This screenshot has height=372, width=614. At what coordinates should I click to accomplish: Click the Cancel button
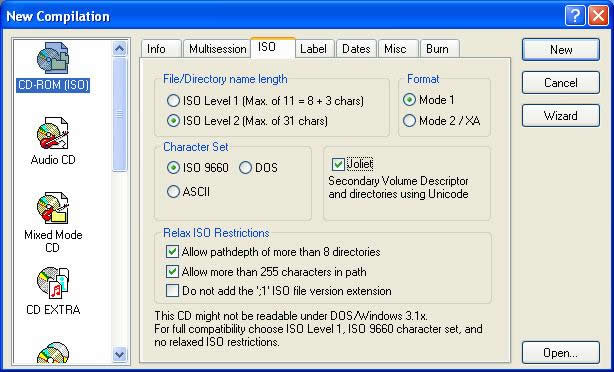point(561,83)
